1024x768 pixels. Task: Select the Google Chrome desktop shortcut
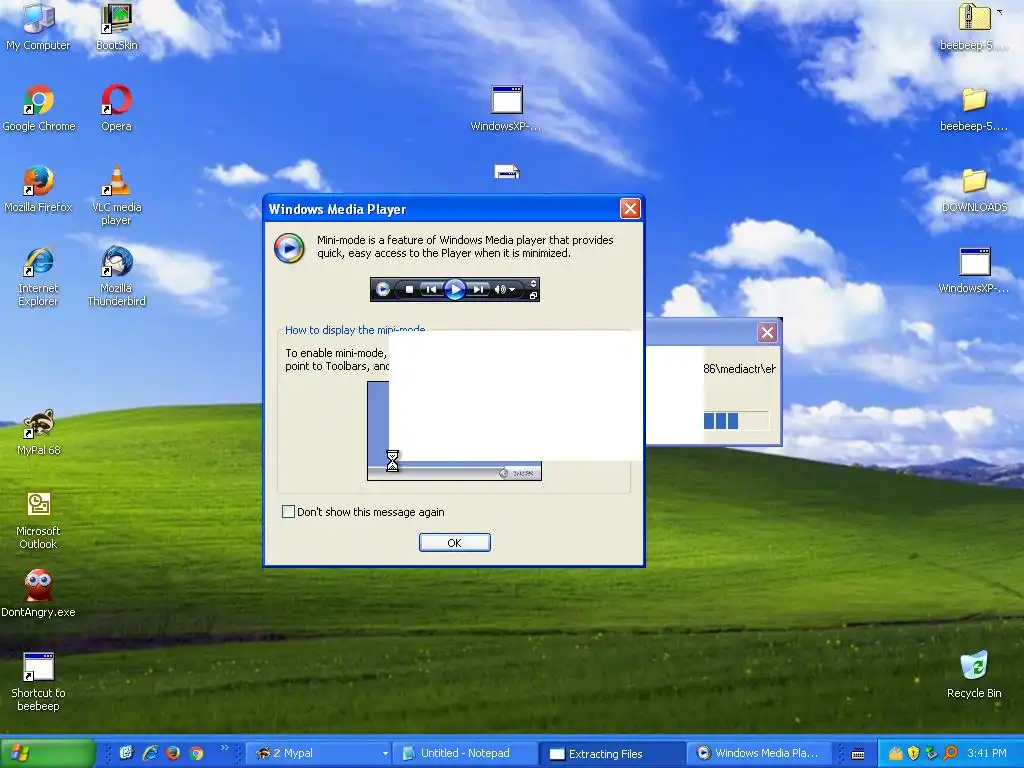click(39, 108)
